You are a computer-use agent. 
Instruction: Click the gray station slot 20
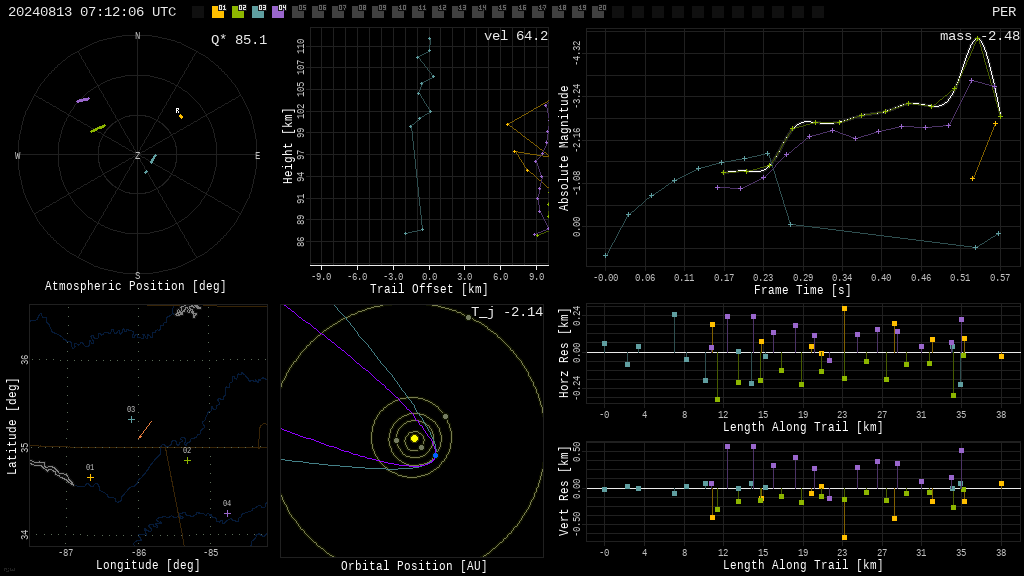(598, 12)
